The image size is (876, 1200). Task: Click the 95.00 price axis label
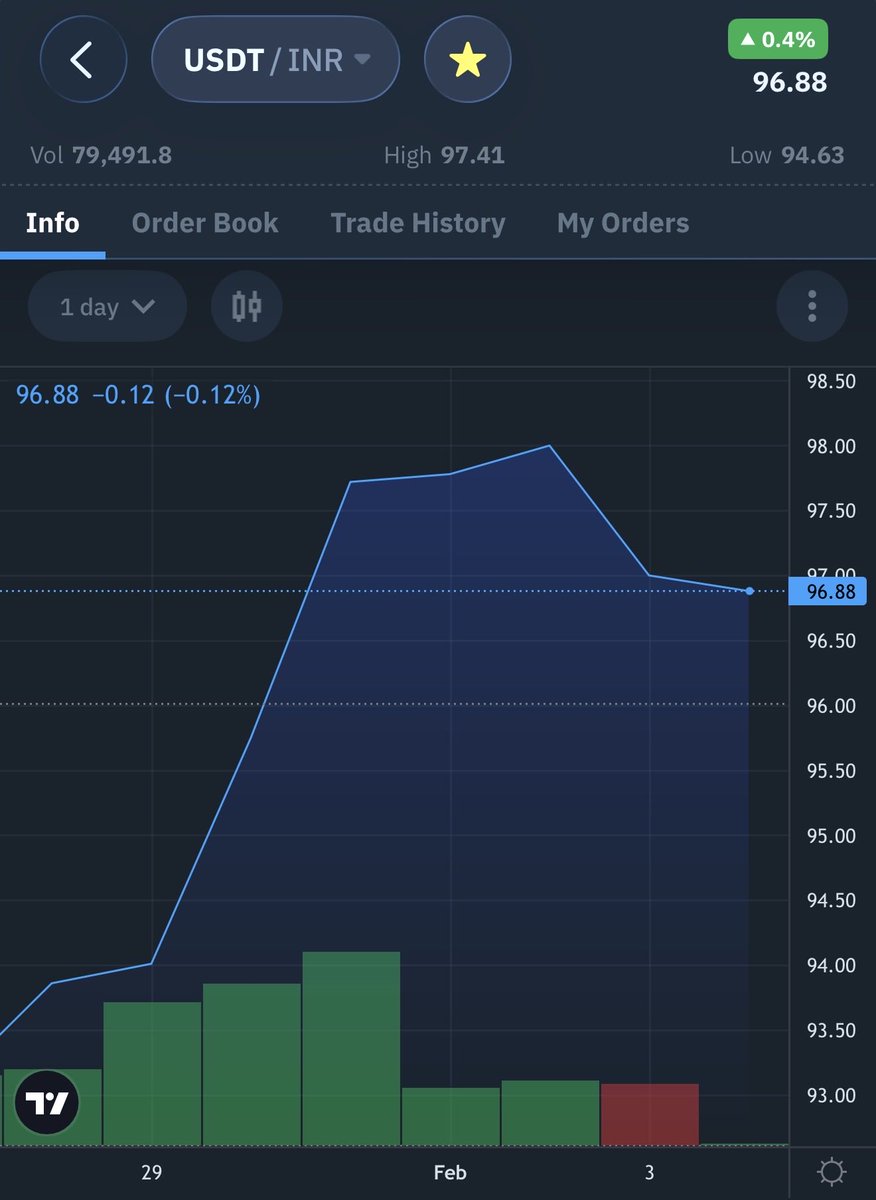(831, 836)
